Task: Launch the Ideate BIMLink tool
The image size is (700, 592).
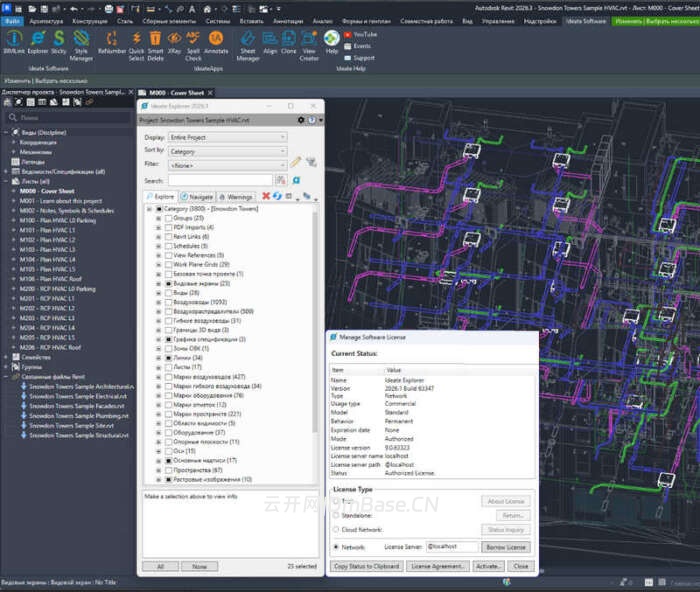Action: (14, 42)
